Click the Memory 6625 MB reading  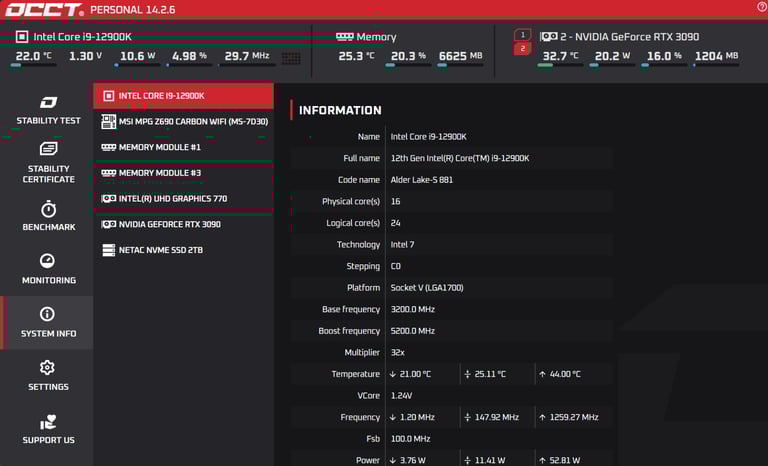click(460, 56)
